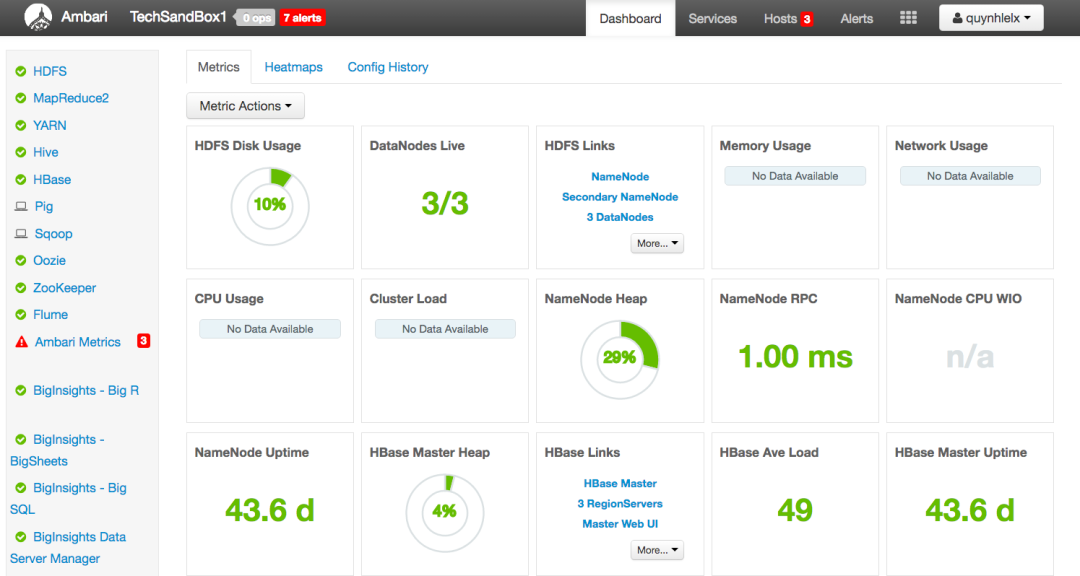Open the Sqoop service
This screenshot has width=1080, height=576.
coord(53,234)
